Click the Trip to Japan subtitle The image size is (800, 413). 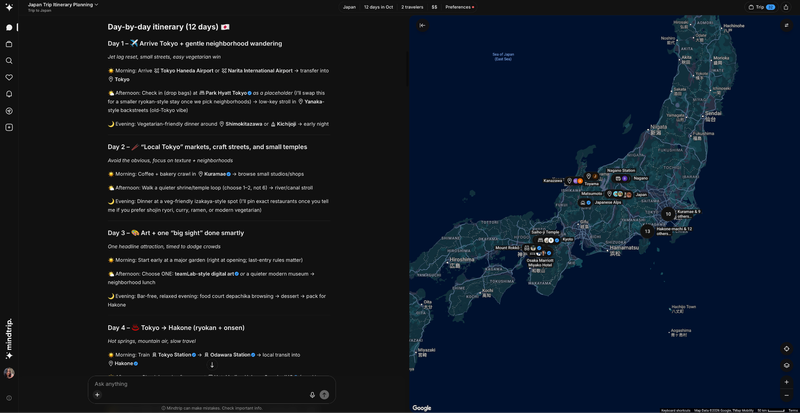pos(40,10)
